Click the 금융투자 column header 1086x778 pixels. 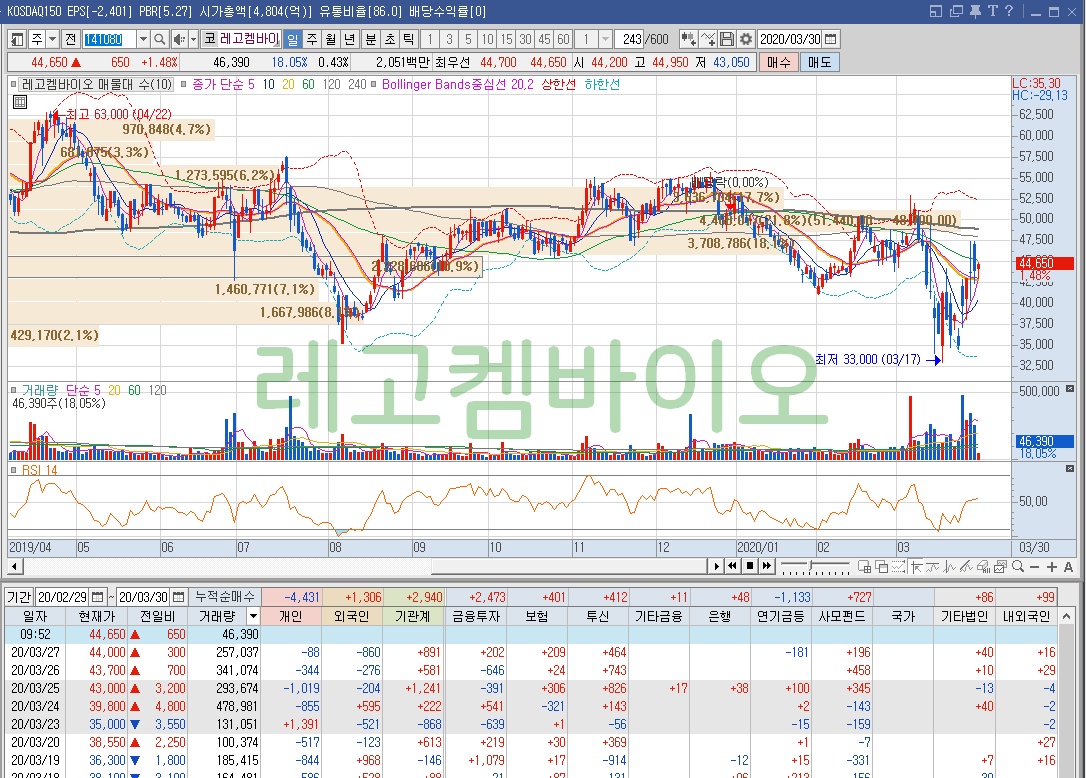[x=476, y=616]
